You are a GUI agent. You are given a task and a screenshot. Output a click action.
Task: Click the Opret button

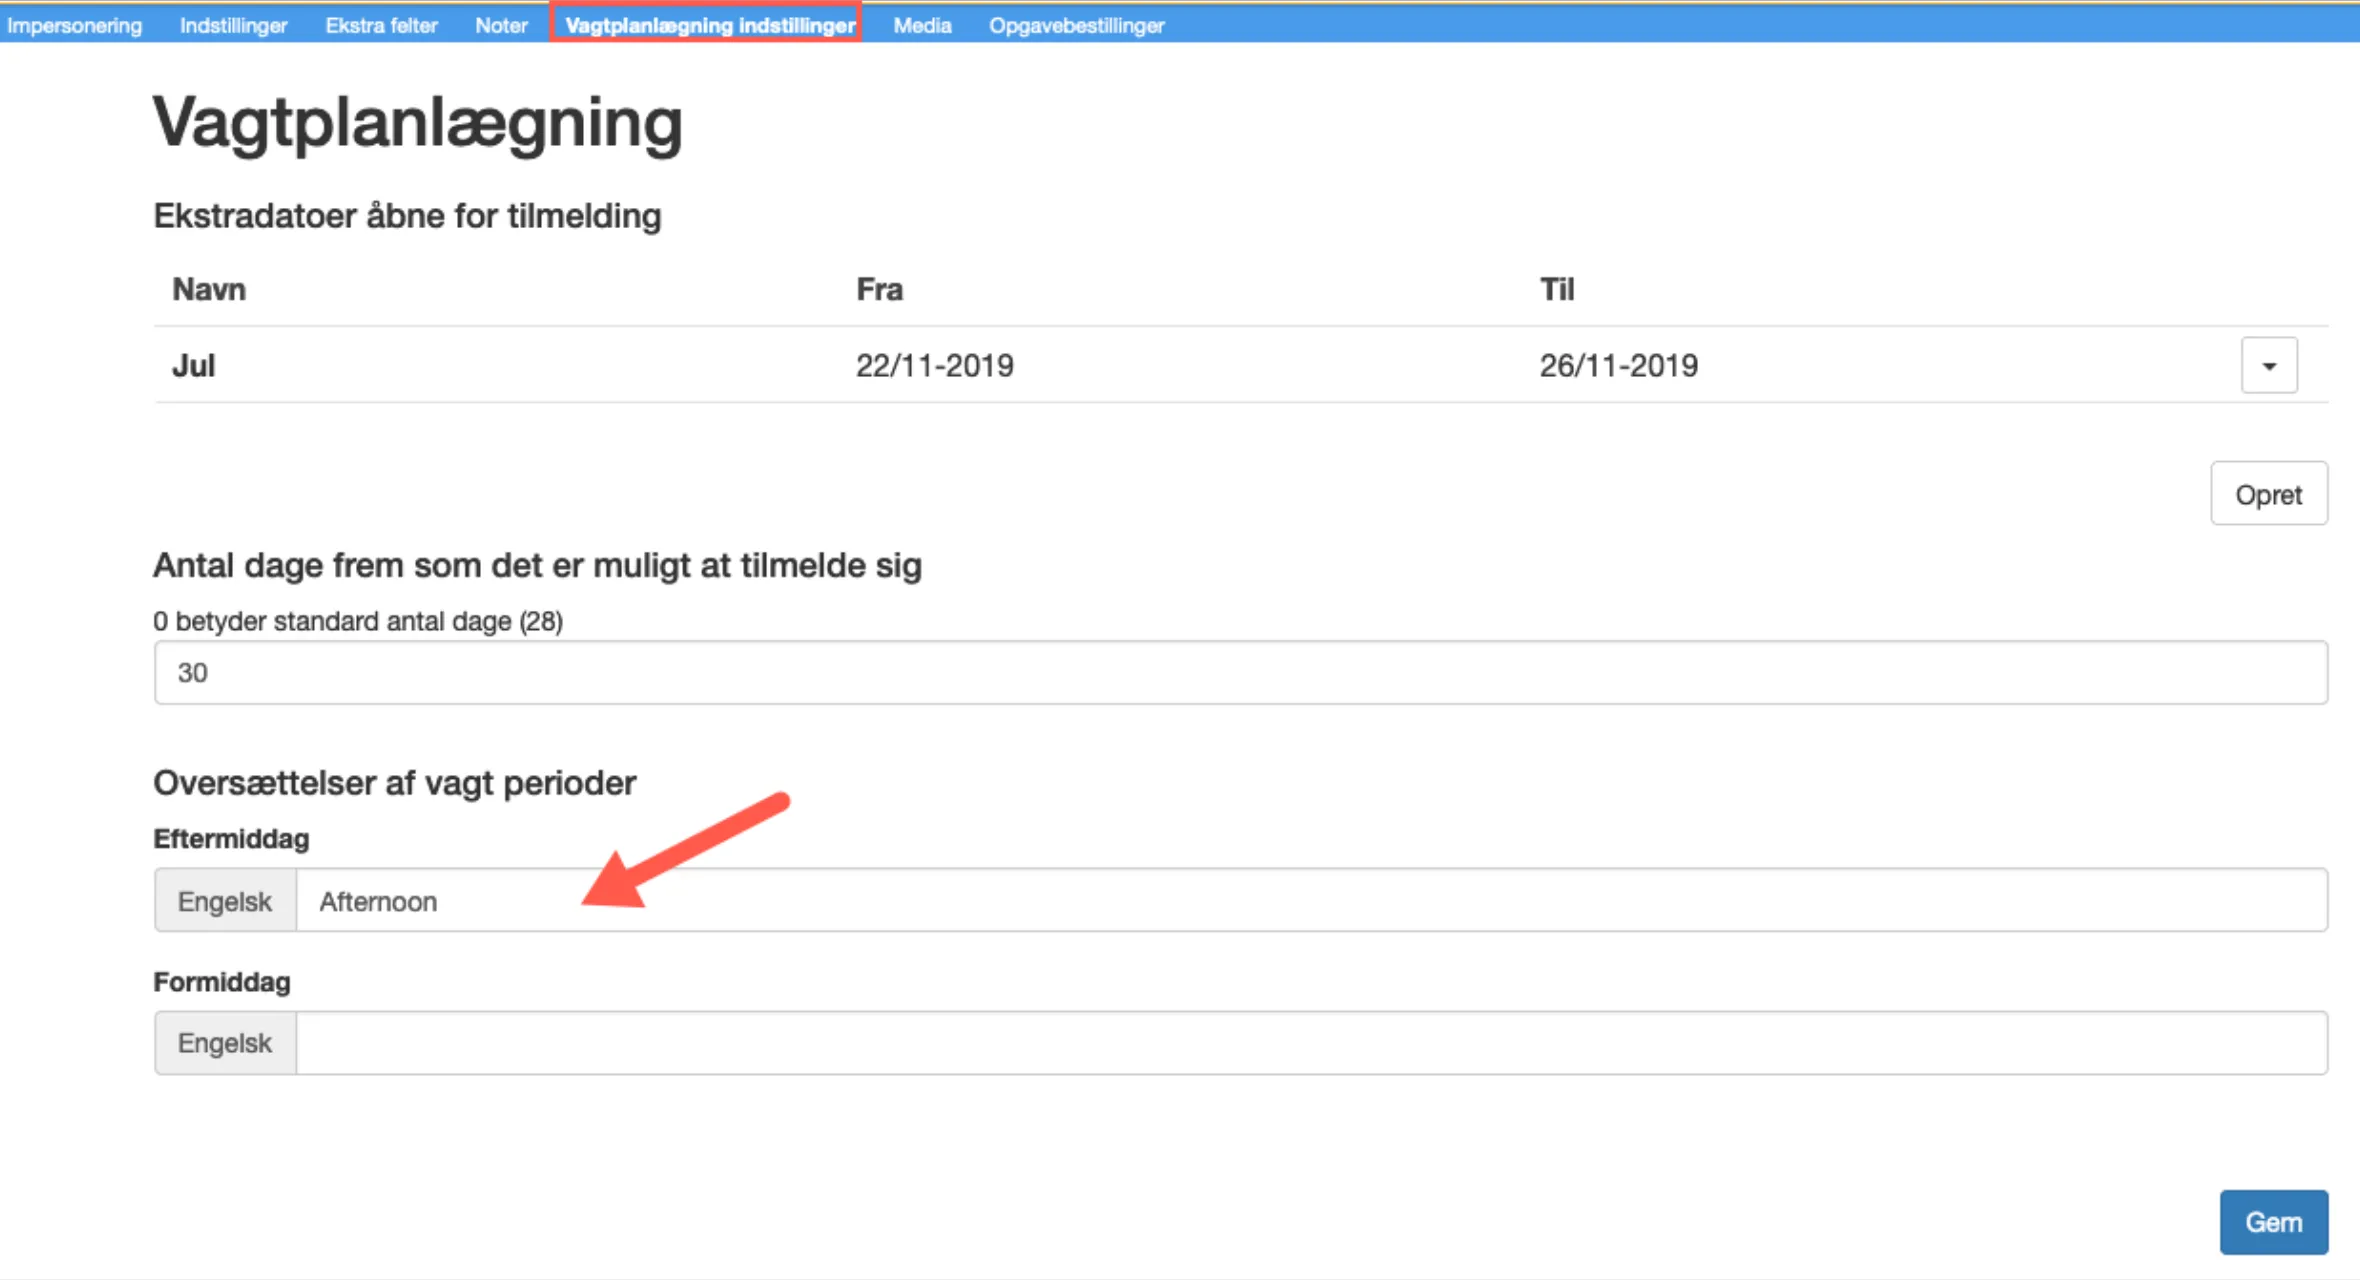tap(2268, 494)
